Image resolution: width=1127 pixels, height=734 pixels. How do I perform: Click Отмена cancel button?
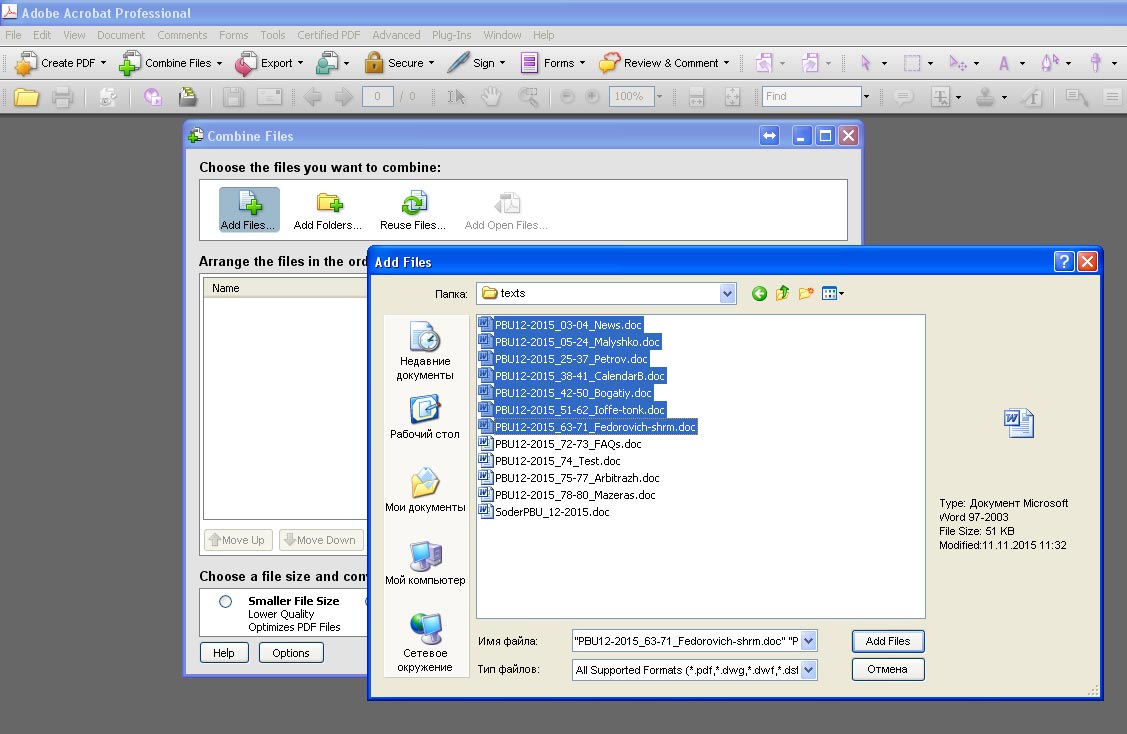point(888,669)
